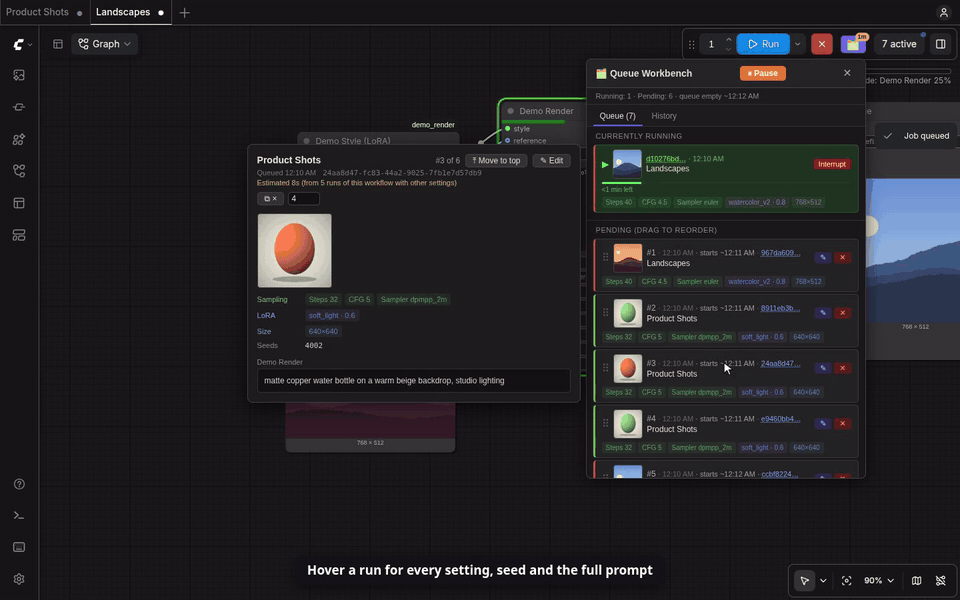Click the copies count field showing 4

(x=303, y=198)
